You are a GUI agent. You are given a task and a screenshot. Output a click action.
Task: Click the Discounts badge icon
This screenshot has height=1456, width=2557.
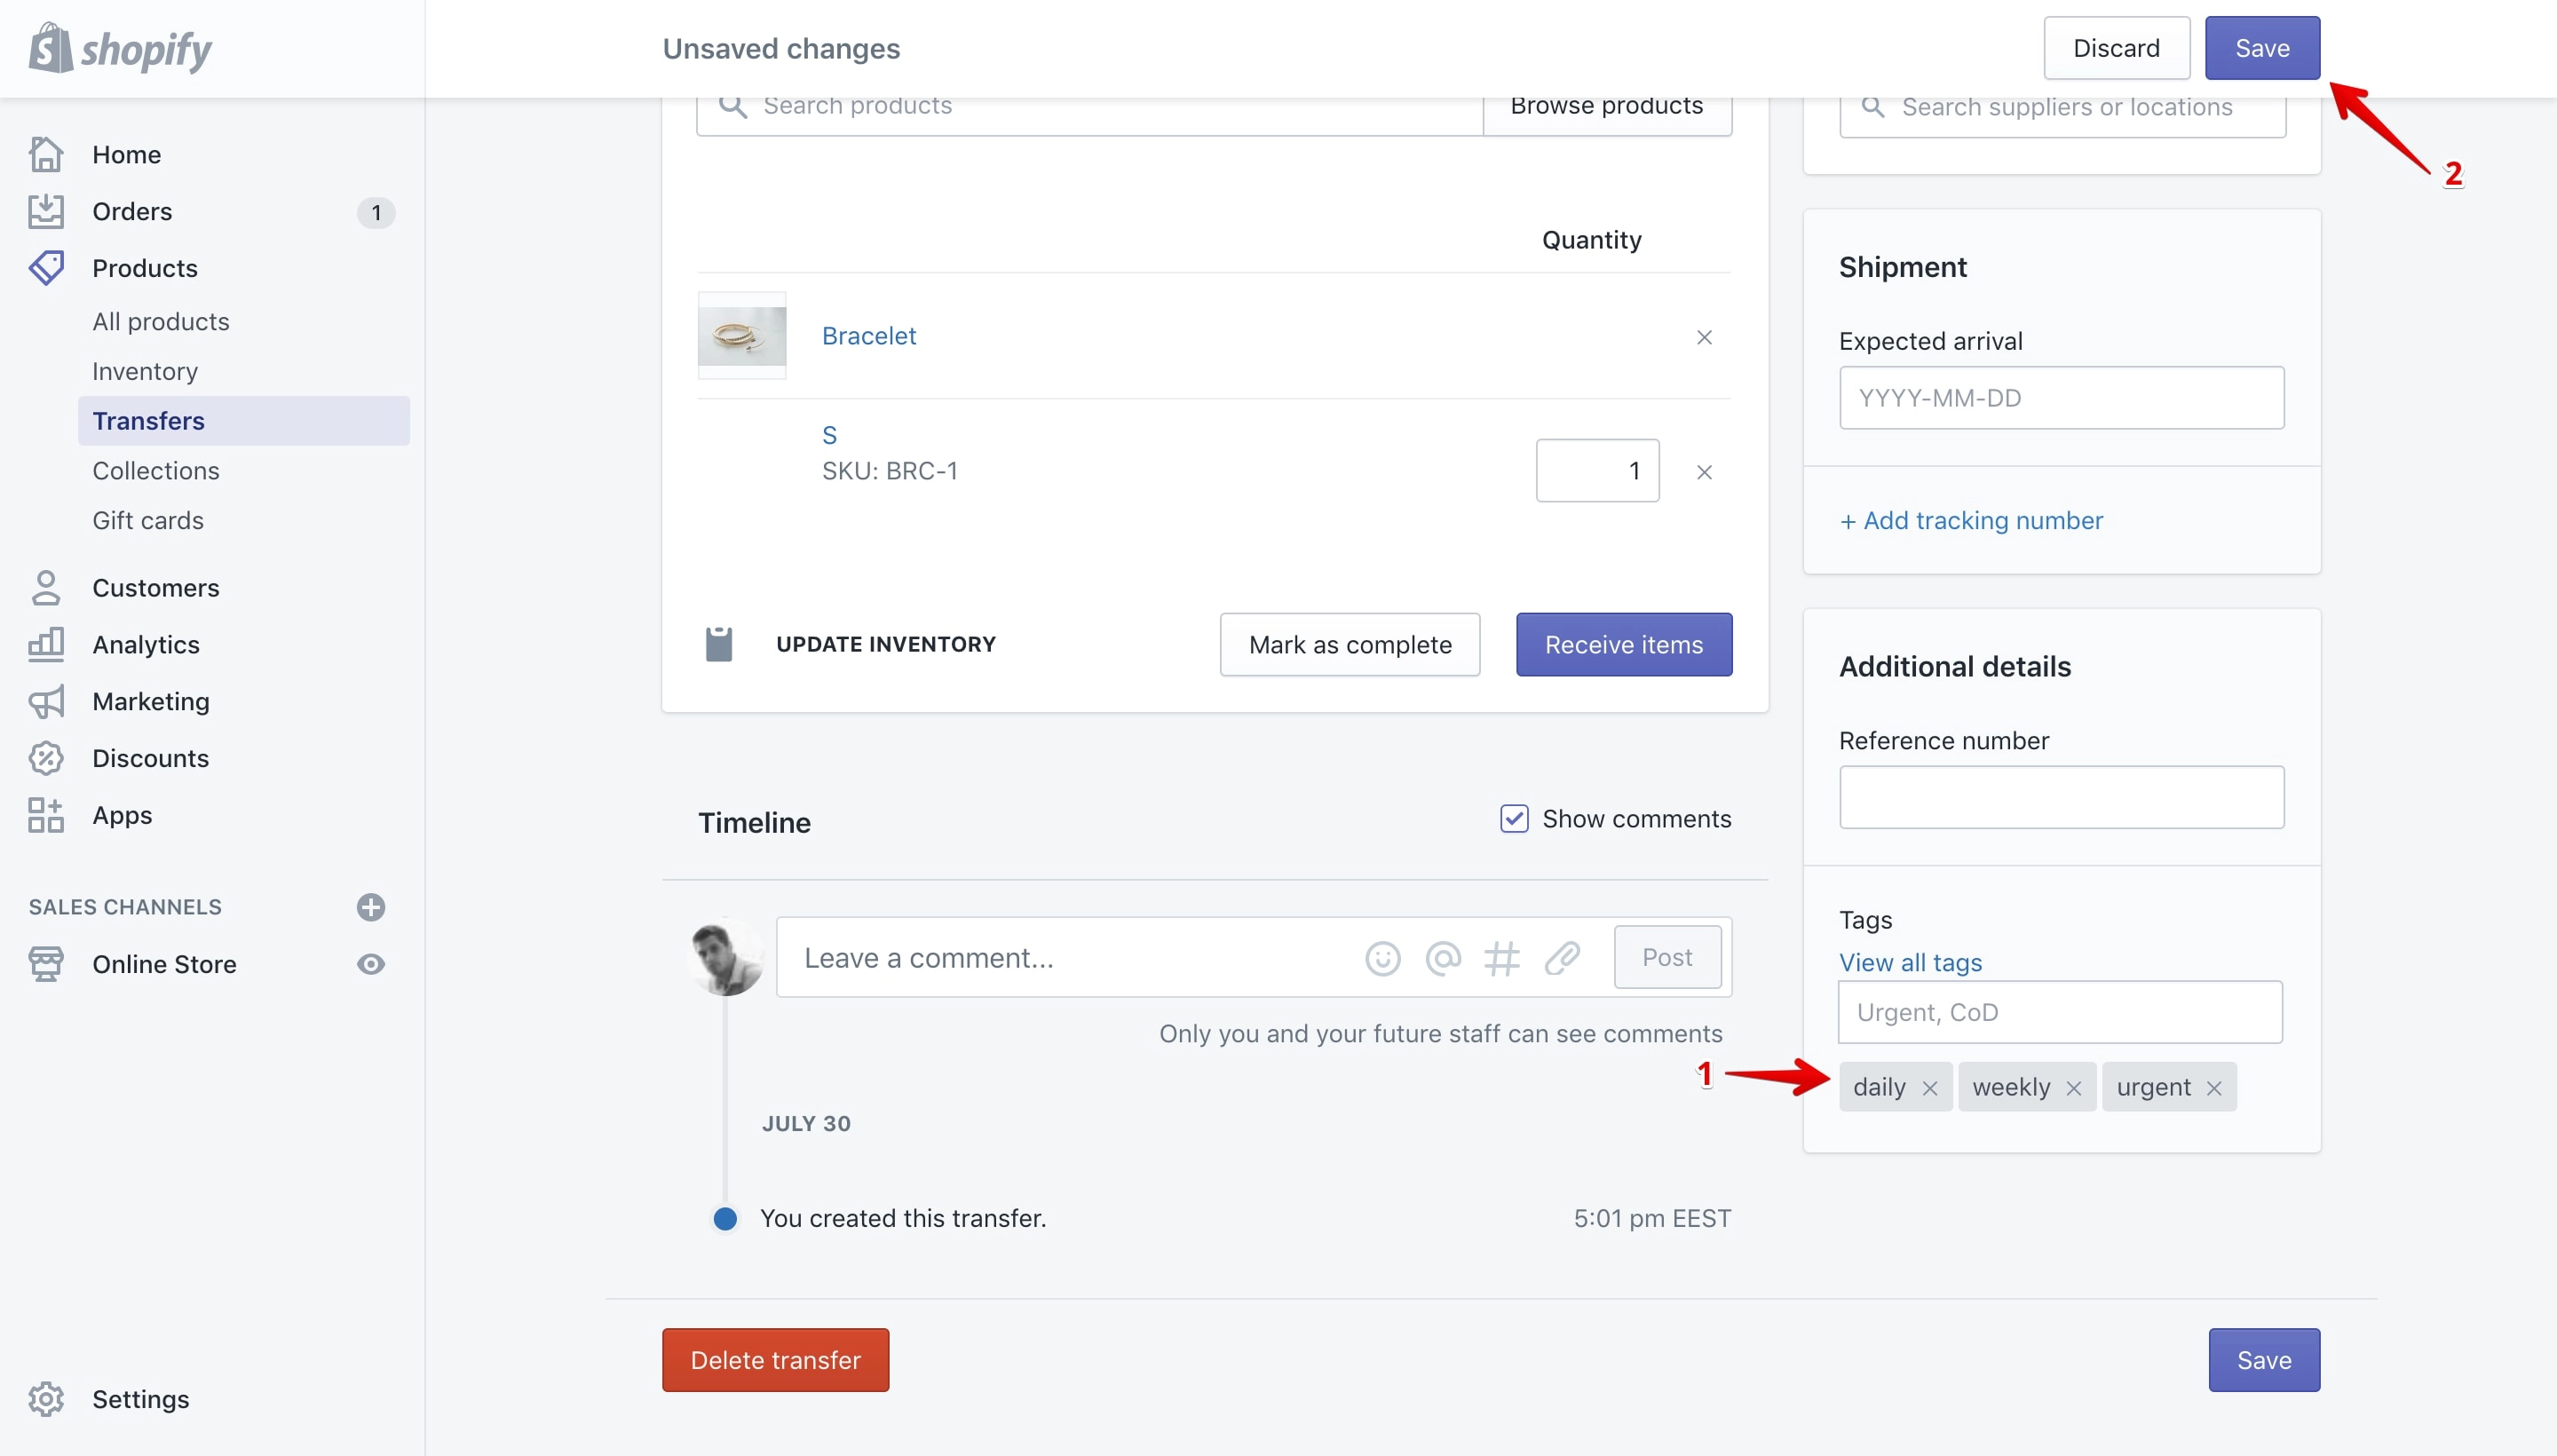(46, 758)
